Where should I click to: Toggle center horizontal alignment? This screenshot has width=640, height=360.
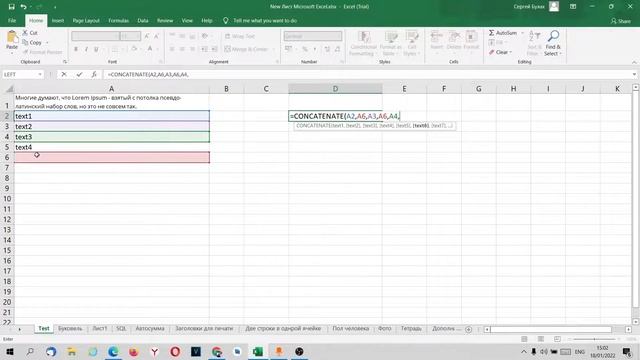tap(182, 49)
